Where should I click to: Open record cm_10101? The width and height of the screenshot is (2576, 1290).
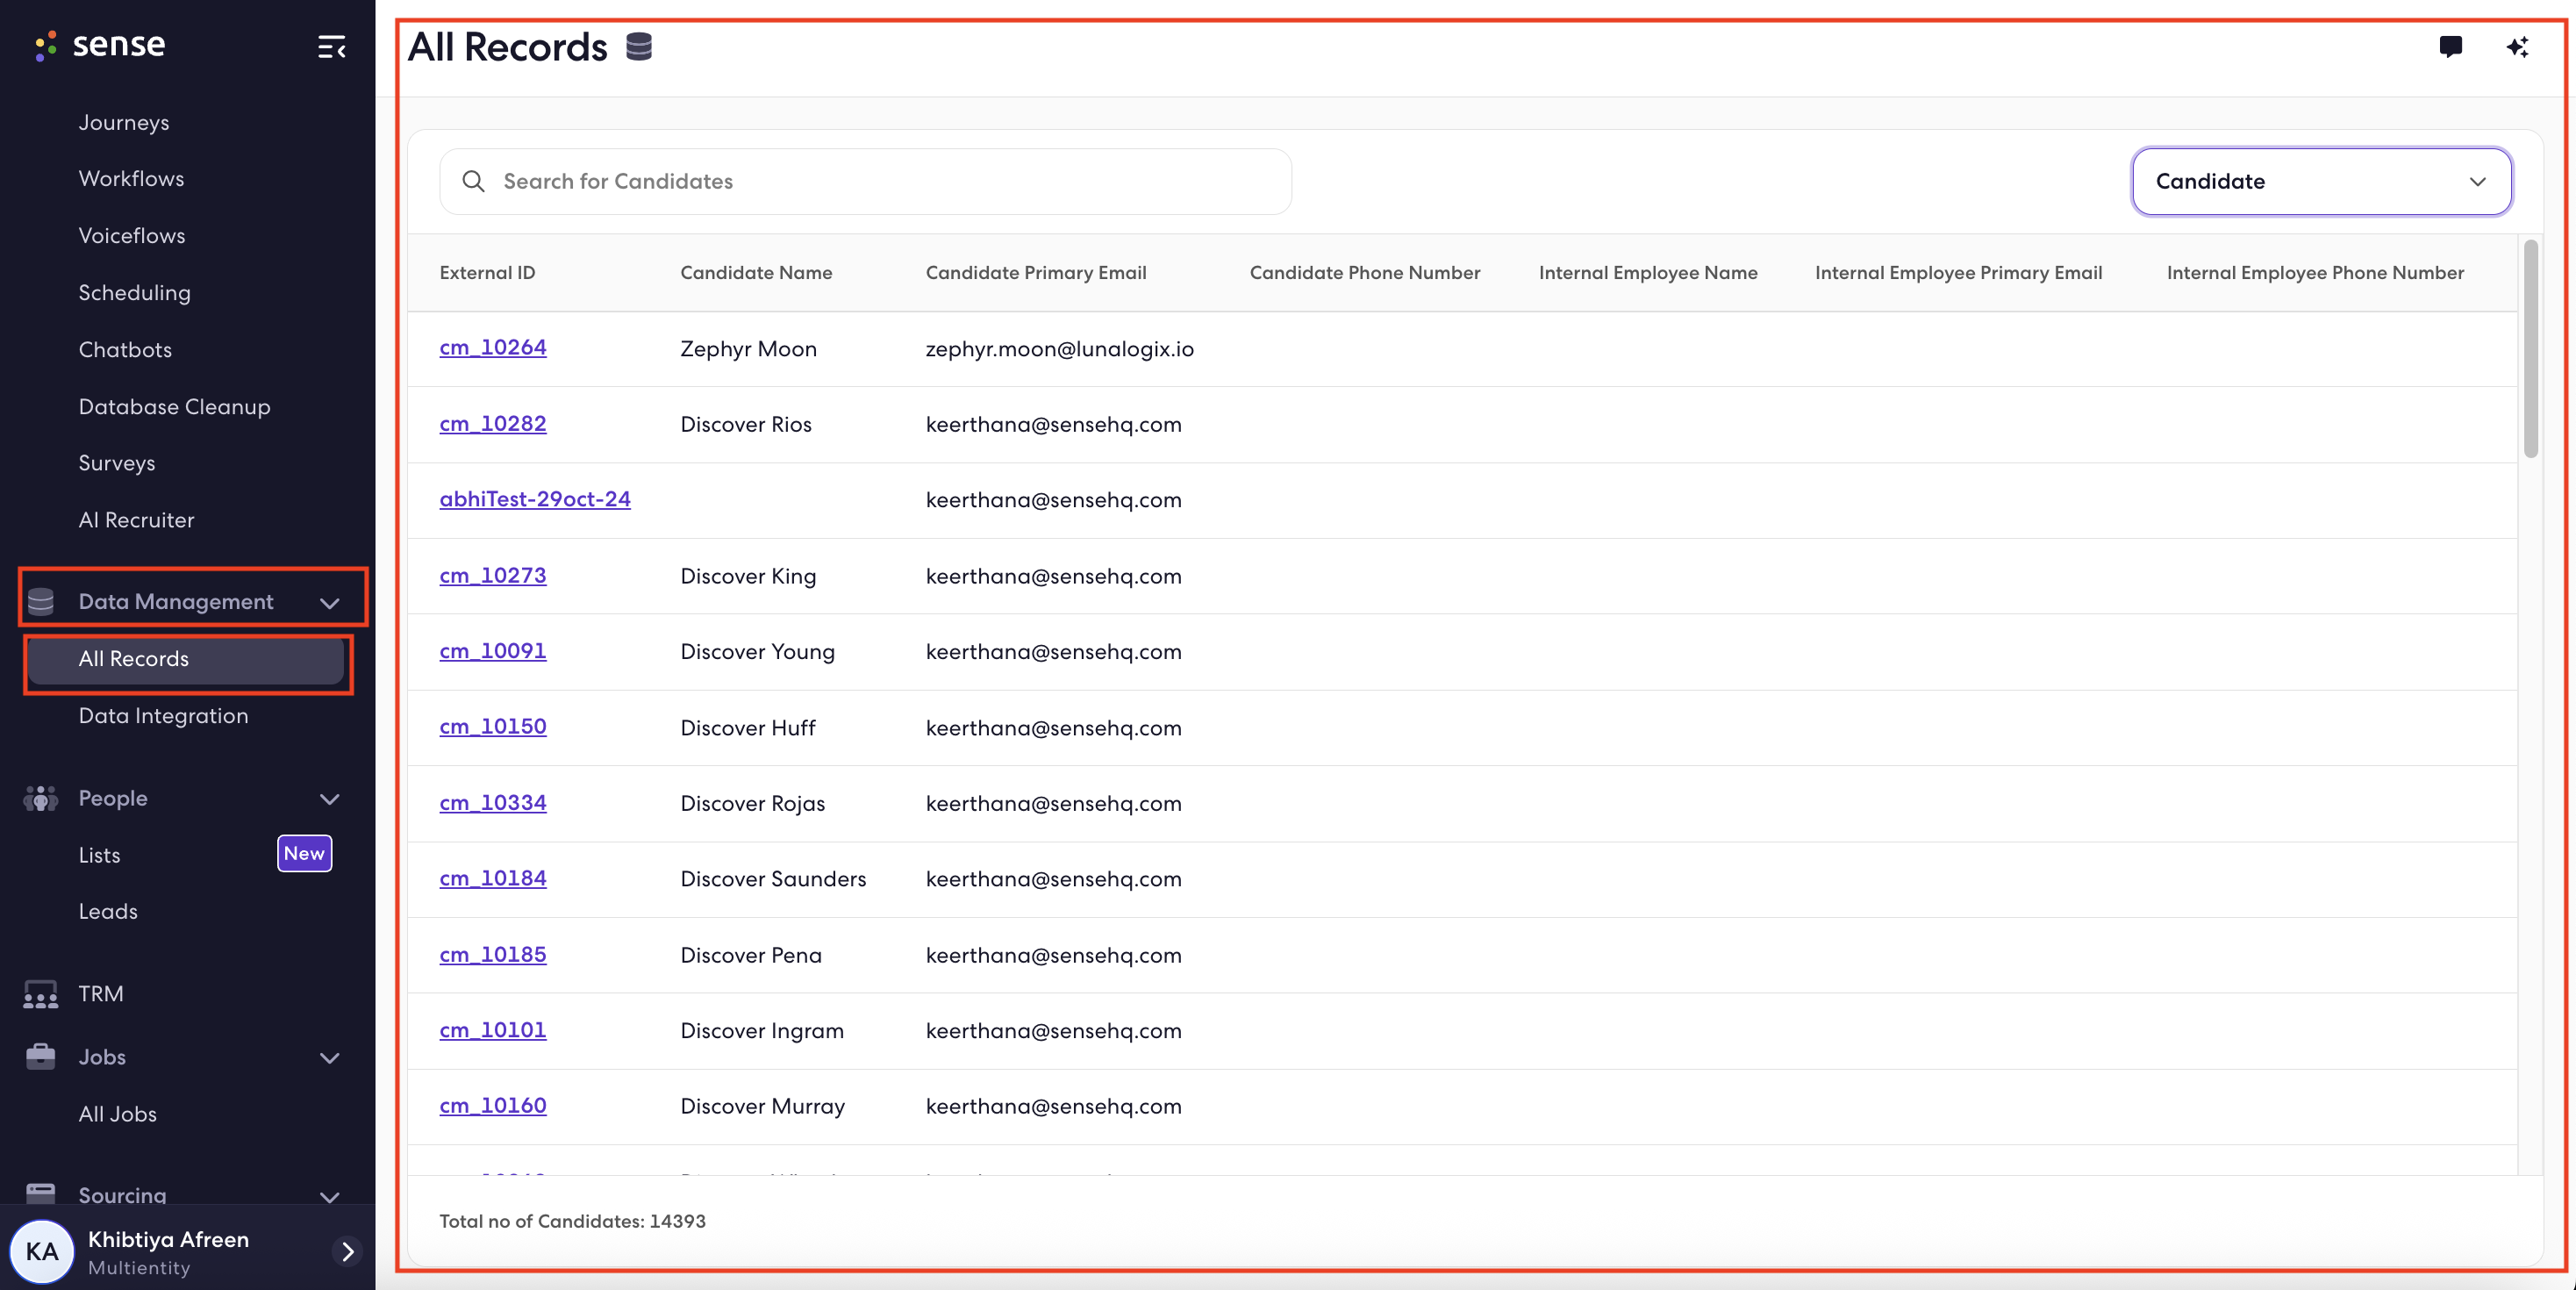493,1029
